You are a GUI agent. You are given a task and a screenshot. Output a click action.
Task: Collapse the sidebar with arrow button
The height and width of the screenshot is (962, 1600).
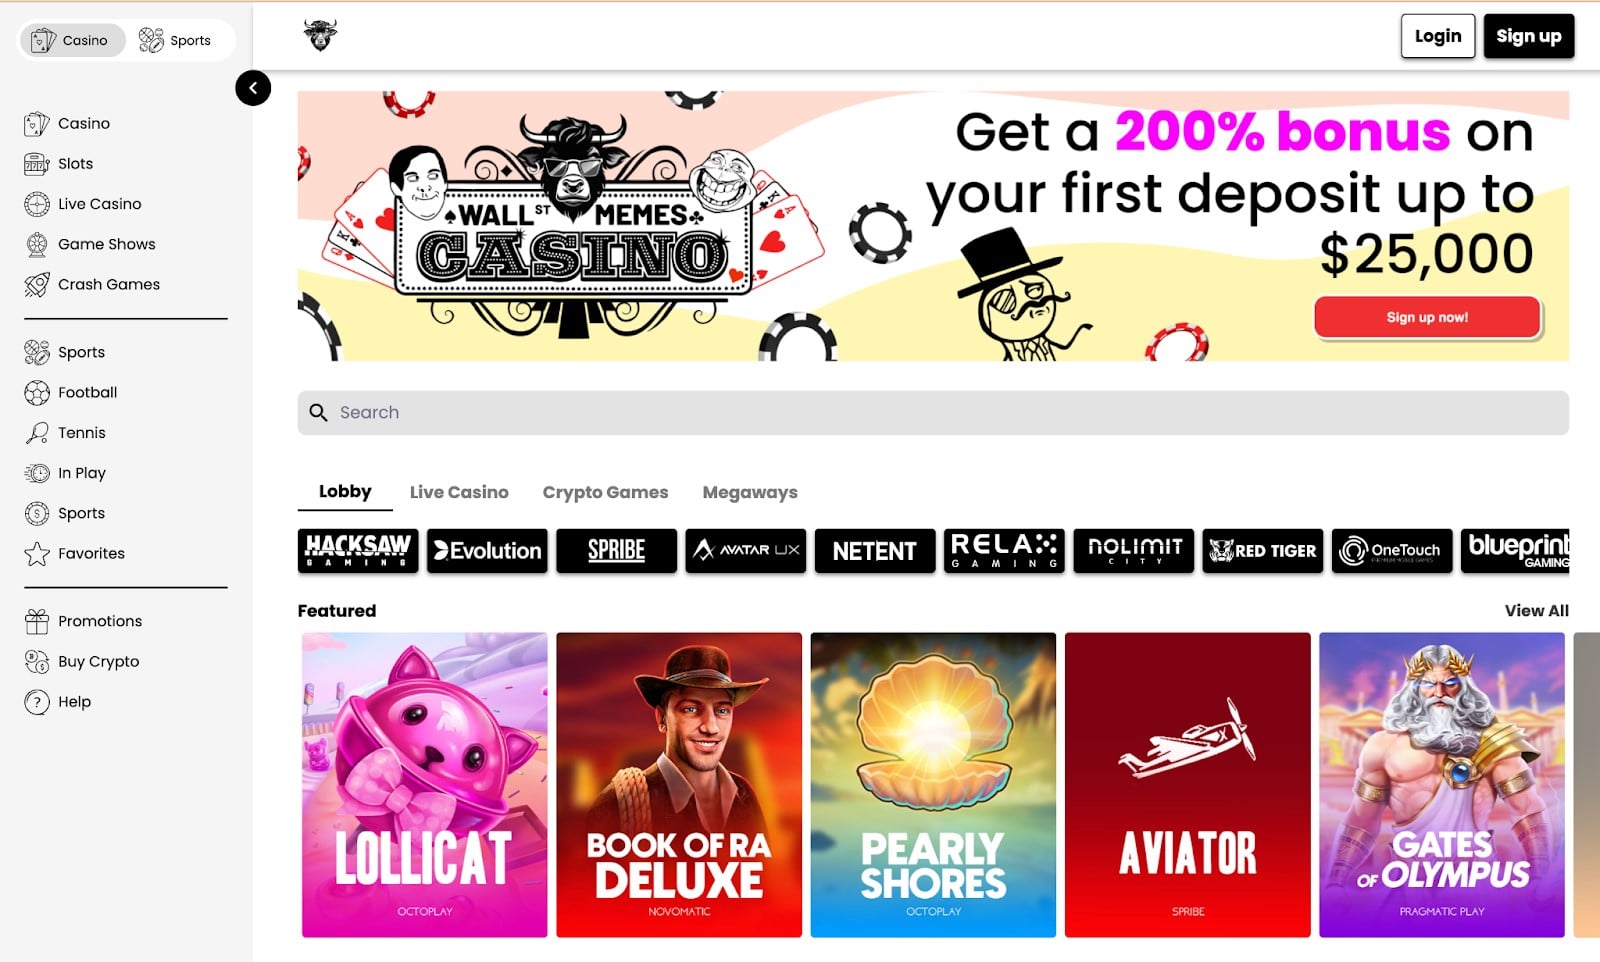pyautogui.click(x=253, y=88)
